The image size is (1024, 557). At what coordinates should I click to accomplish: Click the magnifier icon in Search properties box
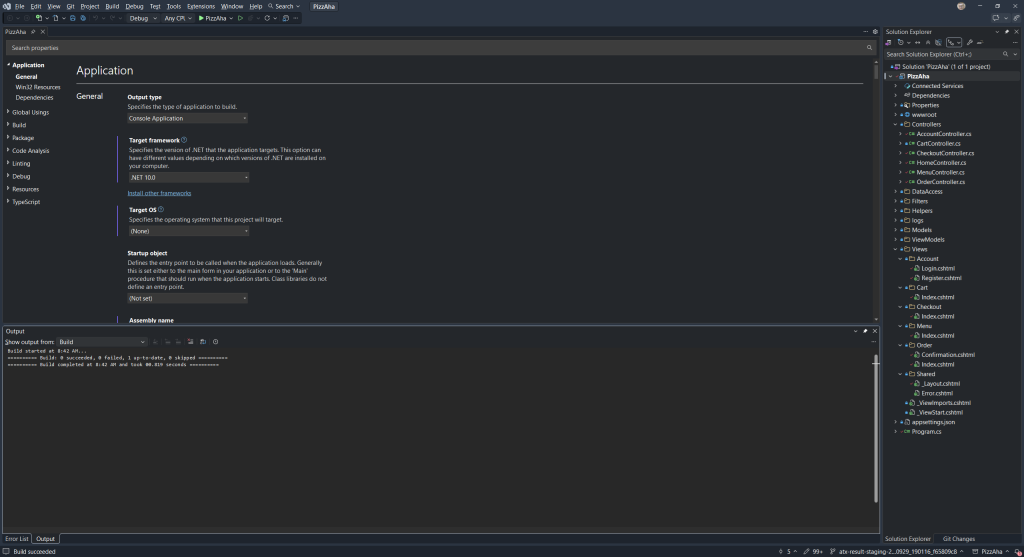pyautogui.click(x=869, y=48)
